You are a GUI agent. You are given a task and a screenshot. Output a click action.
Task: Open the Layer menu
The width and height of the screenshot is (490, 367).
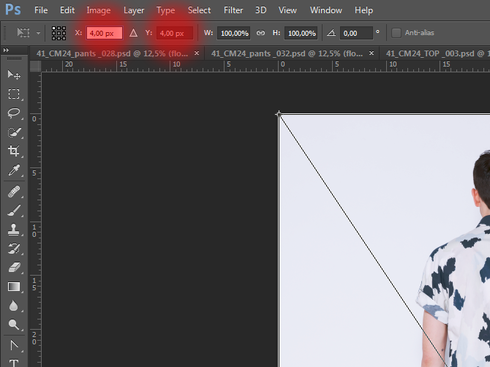[x=134, y=10]
